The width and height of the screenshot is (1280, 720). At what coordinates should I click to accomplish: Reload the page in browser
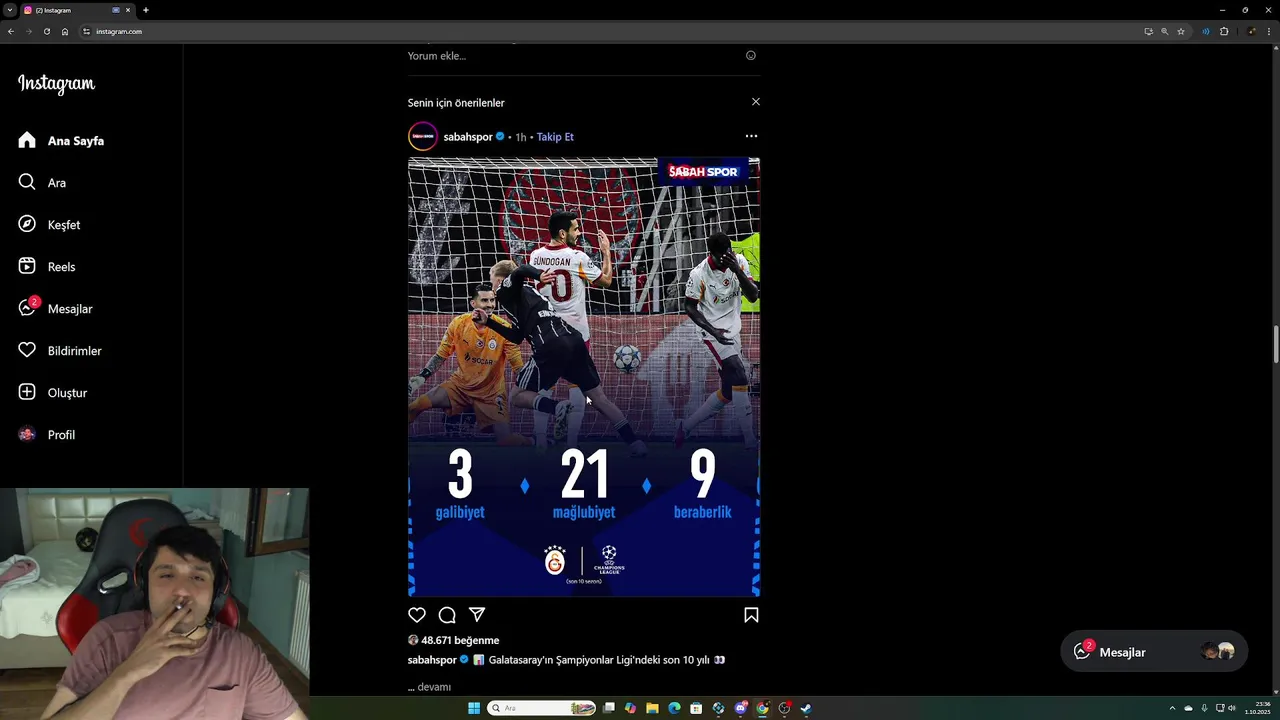(x=46, y=31)
